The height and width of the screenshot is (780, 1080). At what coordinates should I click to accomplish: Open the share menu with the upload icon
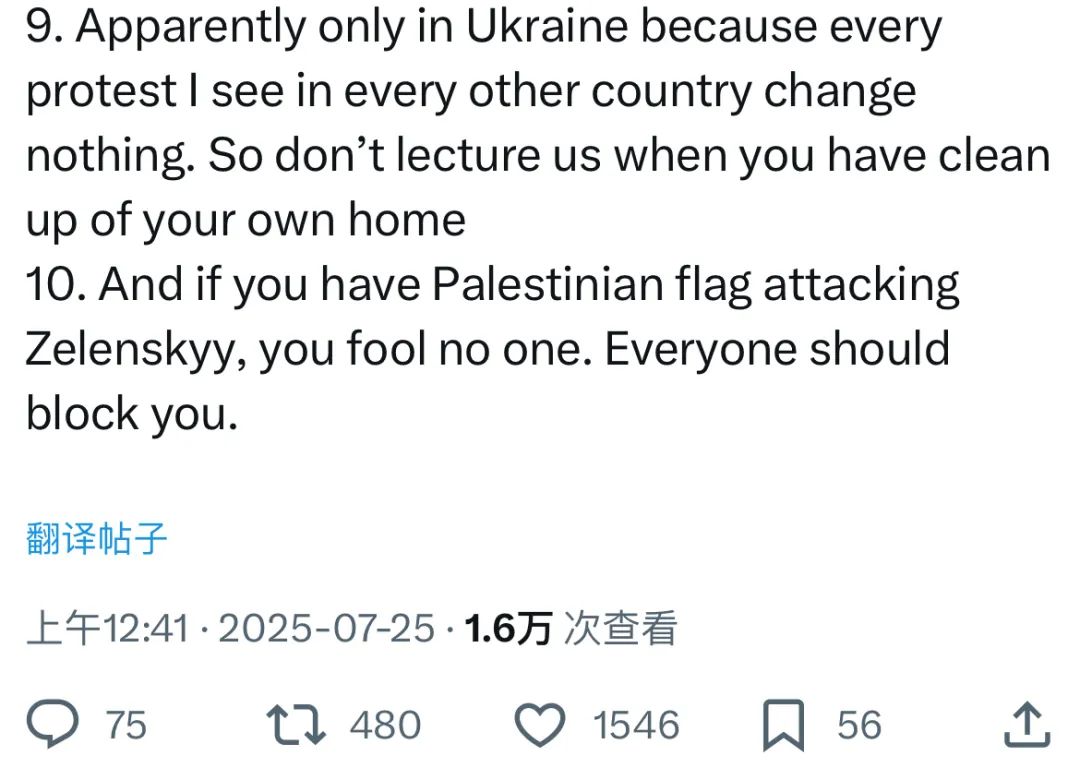pyautogui.click(x=1027, y=724)
